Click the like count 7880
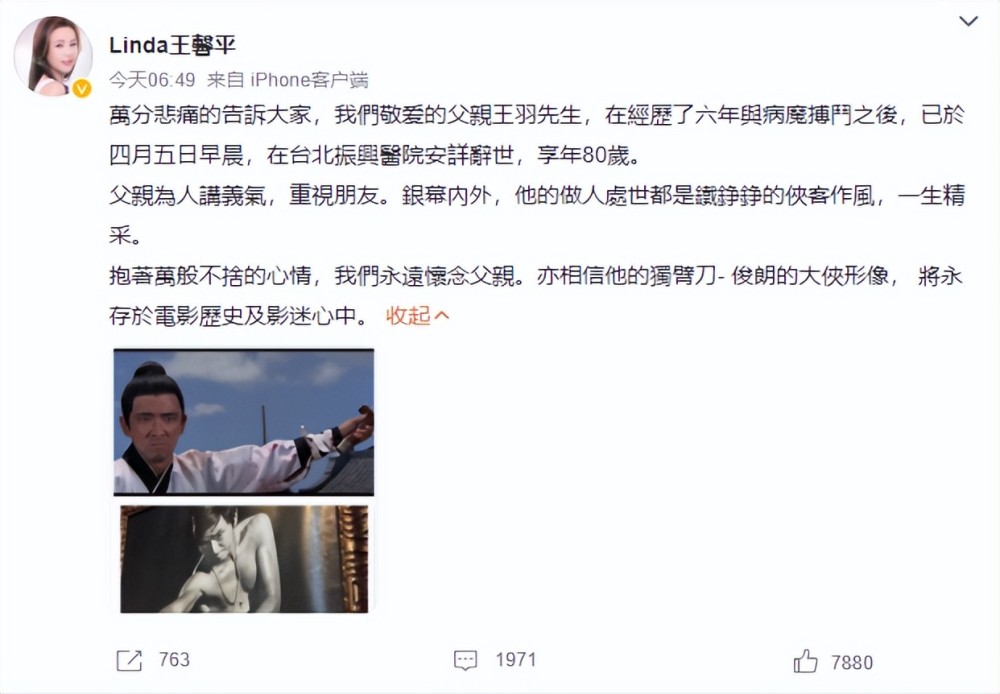Screen dimensions: 1000x694 [852, 663]
